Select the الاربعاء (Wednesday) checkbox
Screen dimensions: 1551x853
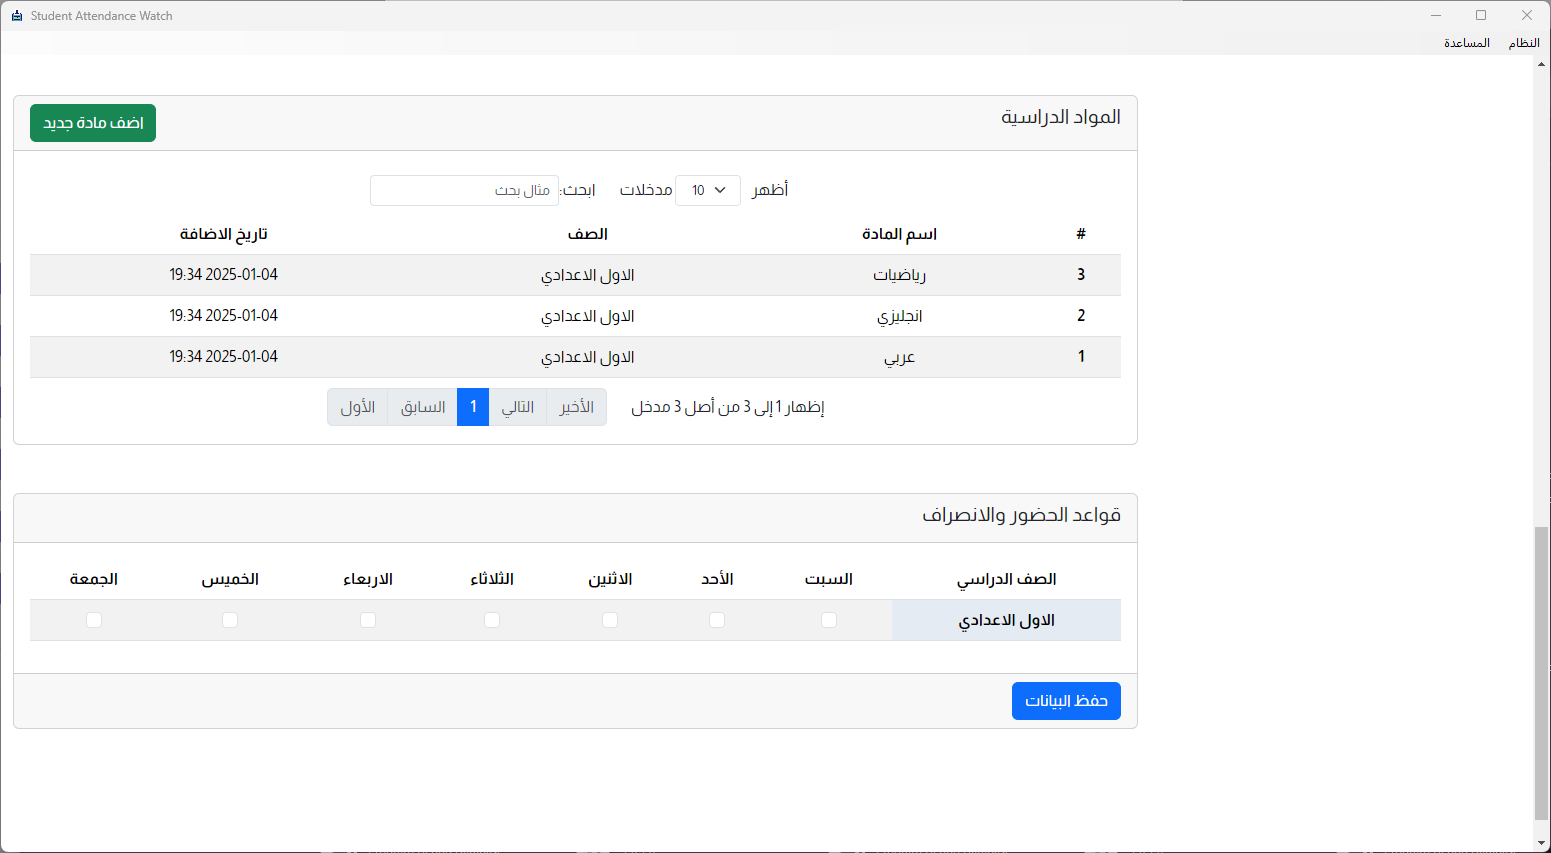click(x=368, y=620)
